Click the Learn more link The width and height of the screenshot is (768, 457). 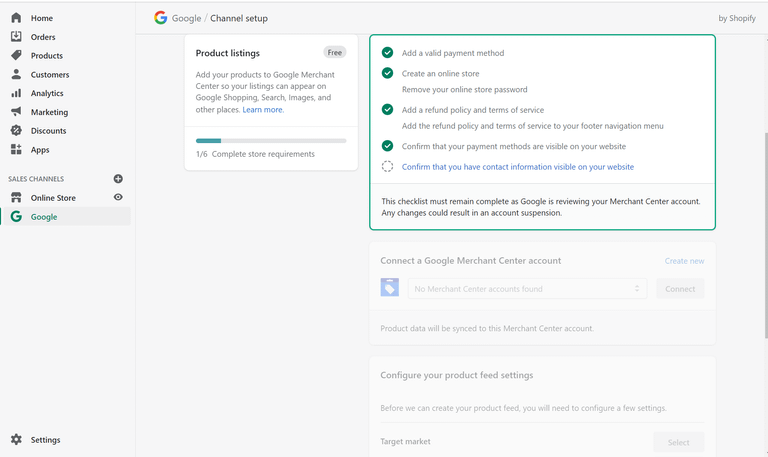click(x=263, y=110)
